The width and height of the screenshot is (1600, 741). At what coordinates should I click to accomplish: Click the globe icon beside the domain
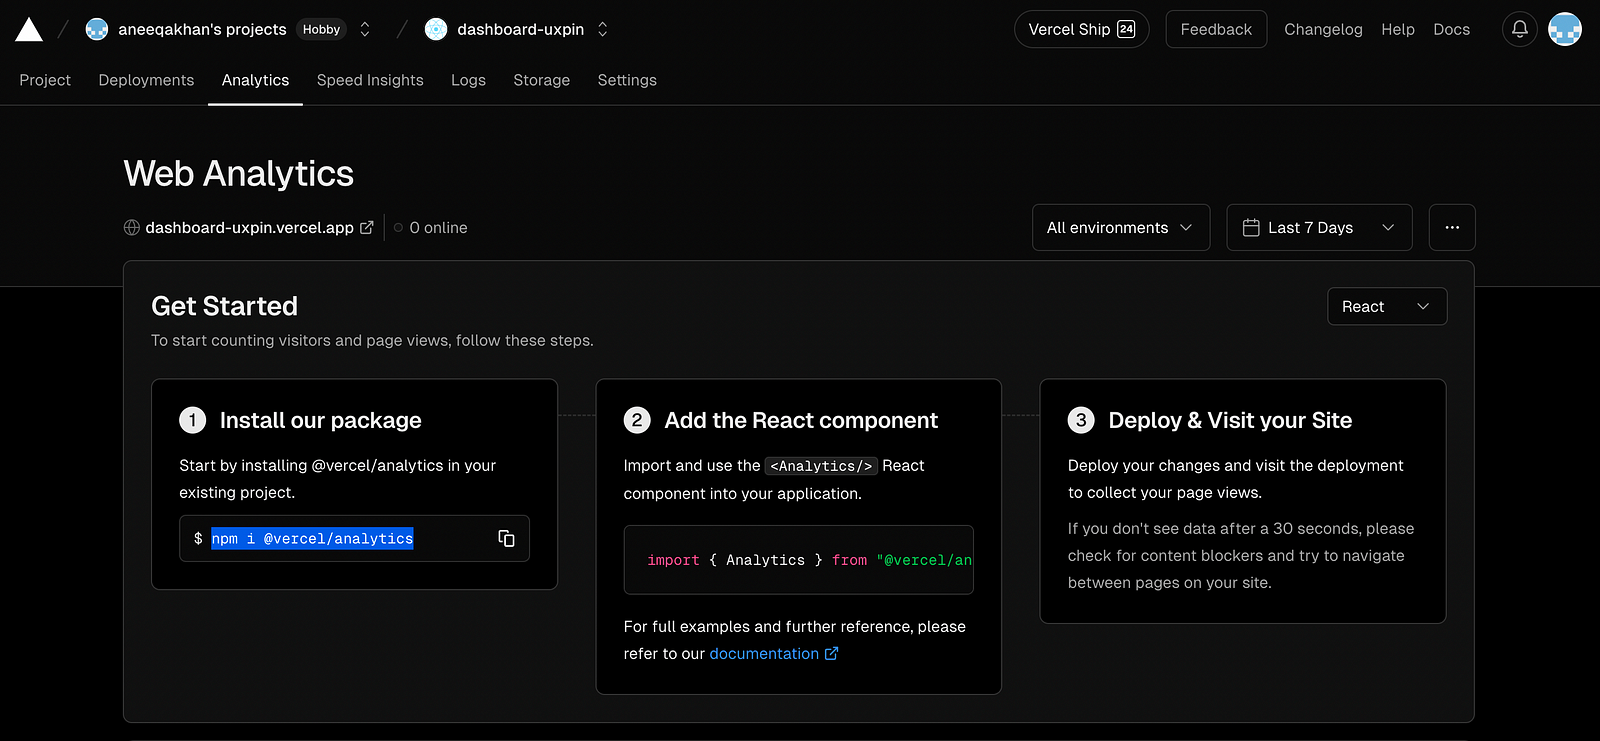132,228
